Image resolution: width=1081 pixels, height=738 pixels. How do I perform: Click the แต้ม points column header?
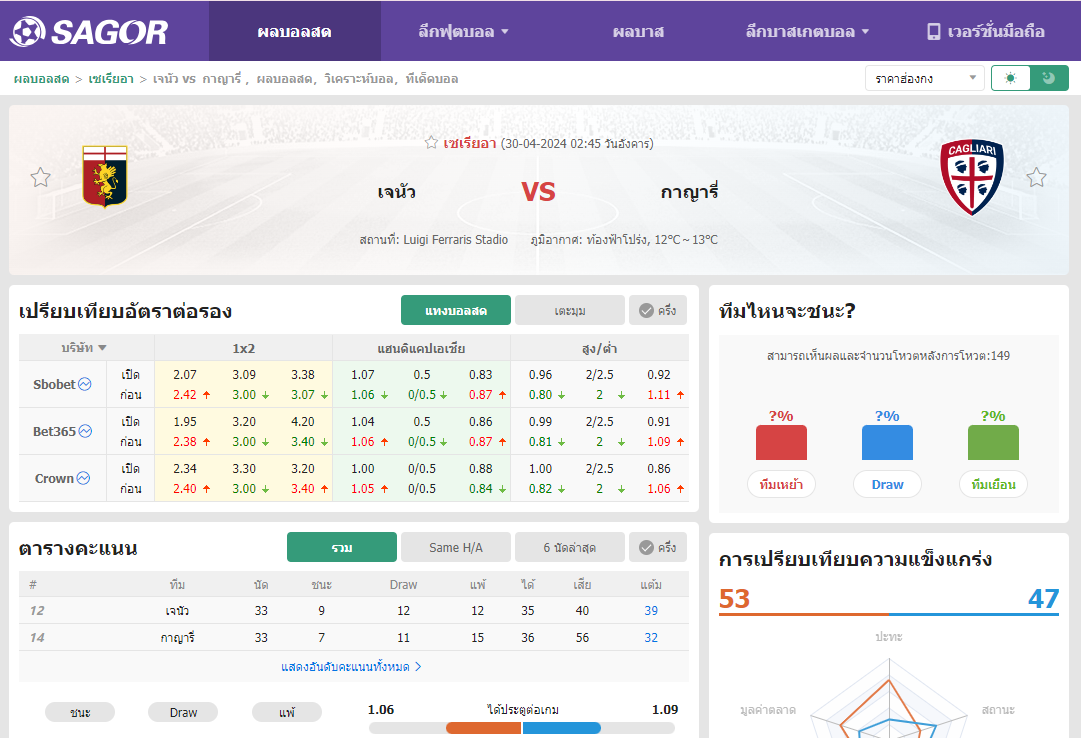651,585
